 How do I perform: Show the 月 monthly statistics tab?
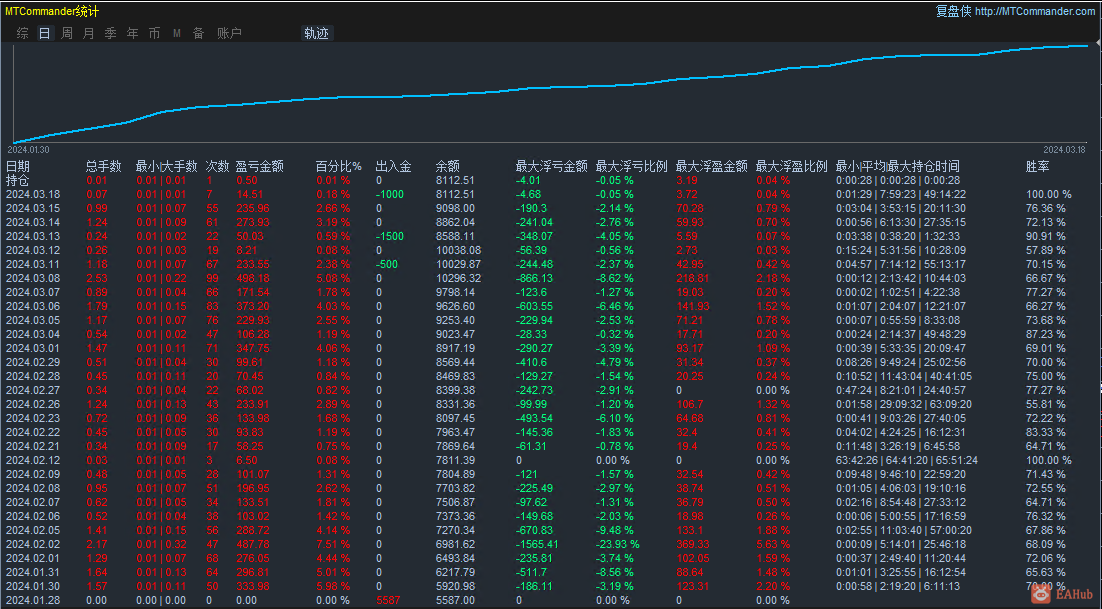click(89, 33)
